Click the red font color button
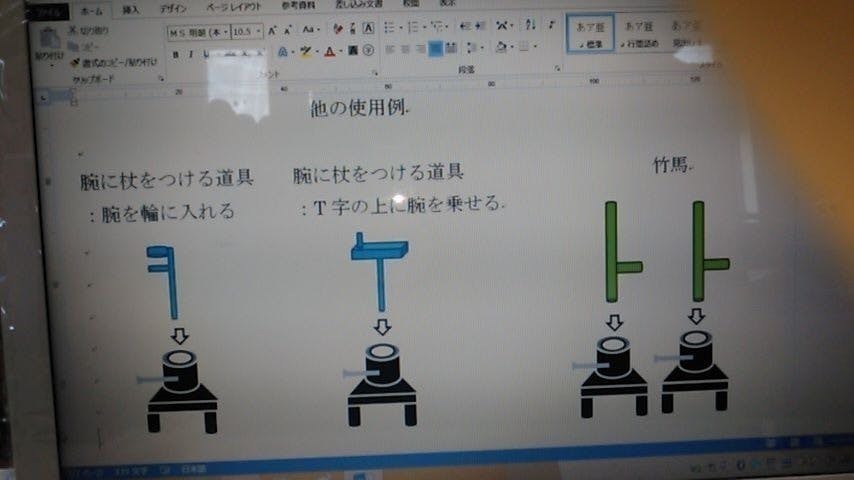Screen dimensions: 854x480 point(330,52)
